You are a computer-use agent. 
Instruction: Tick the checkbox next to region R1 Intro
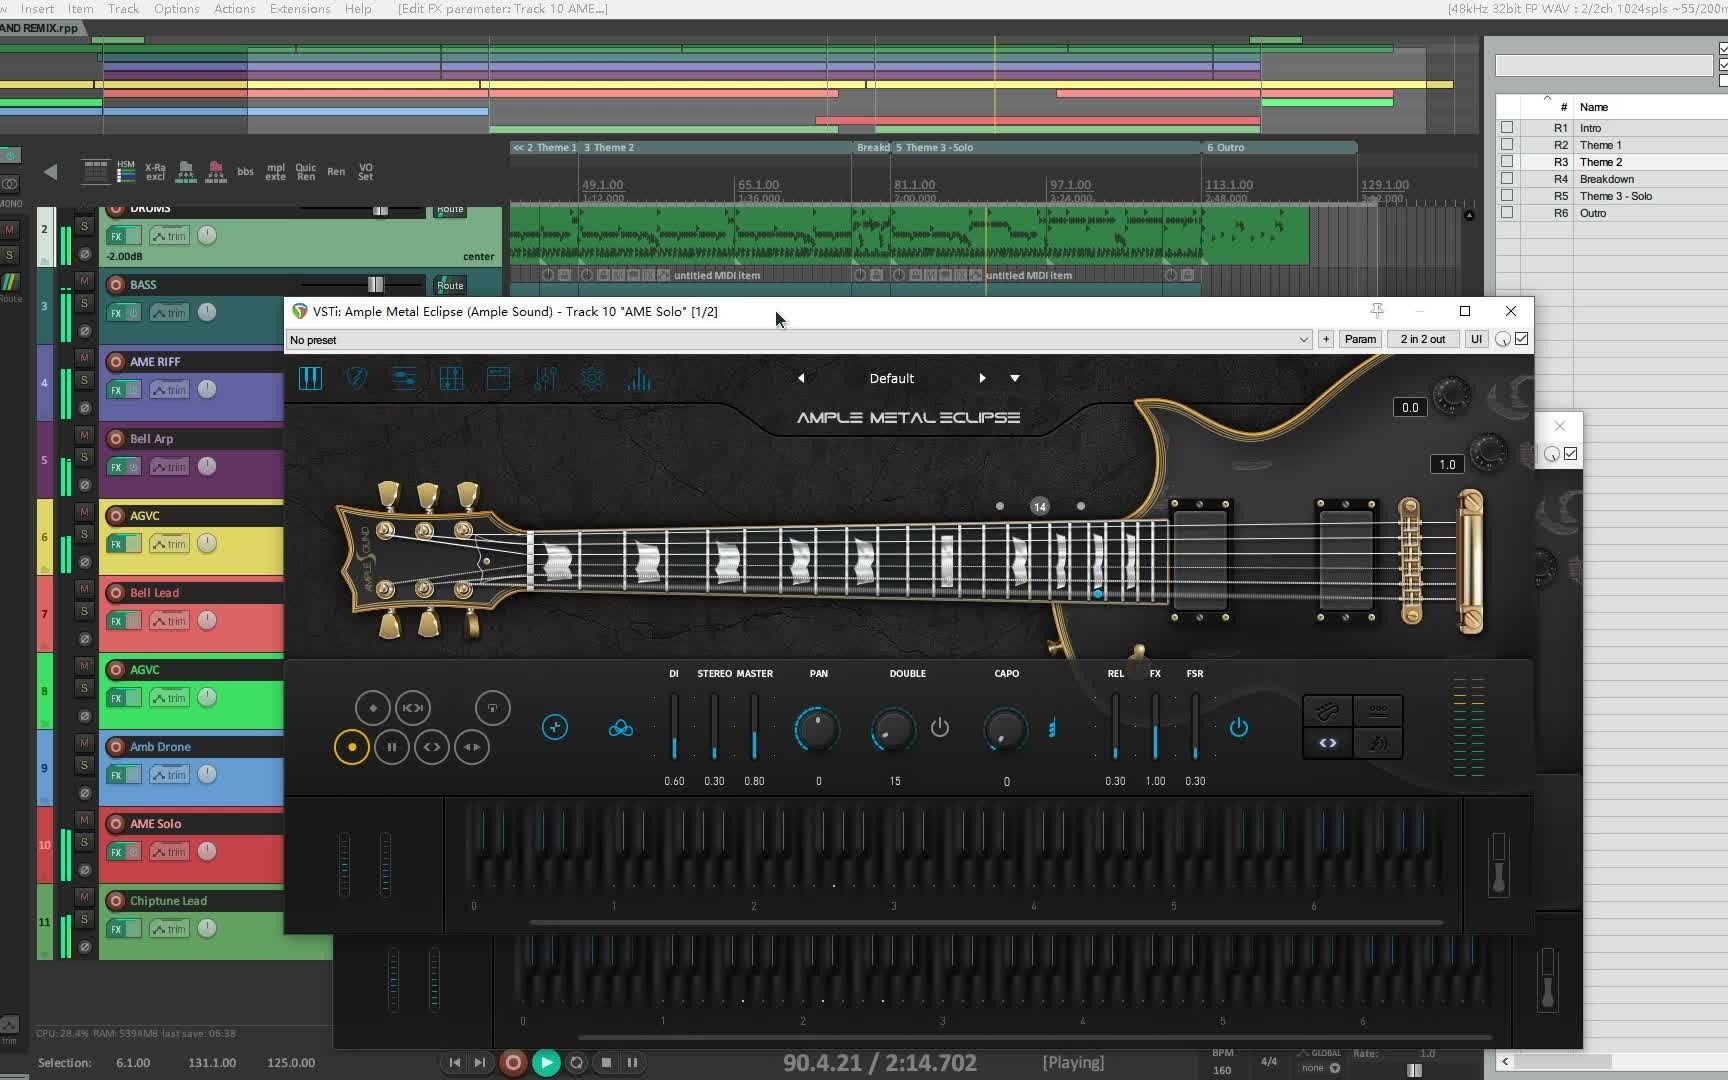(x=1507, y=128)
